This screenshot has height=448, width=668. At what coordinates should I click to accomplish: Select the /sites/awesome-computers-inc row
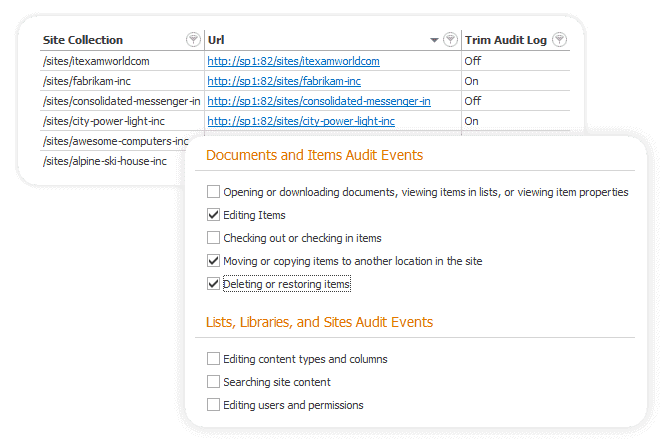115,141
